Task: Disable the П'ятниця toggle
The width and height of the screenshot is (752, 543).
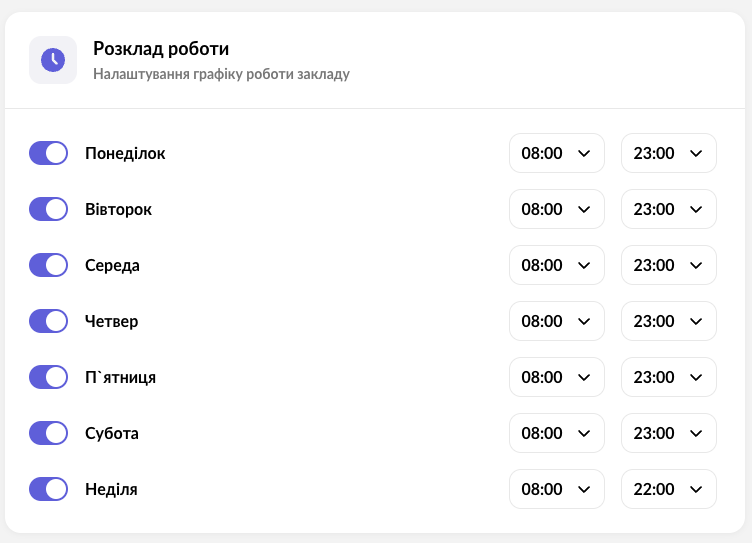Action: (x=48, y=378)
